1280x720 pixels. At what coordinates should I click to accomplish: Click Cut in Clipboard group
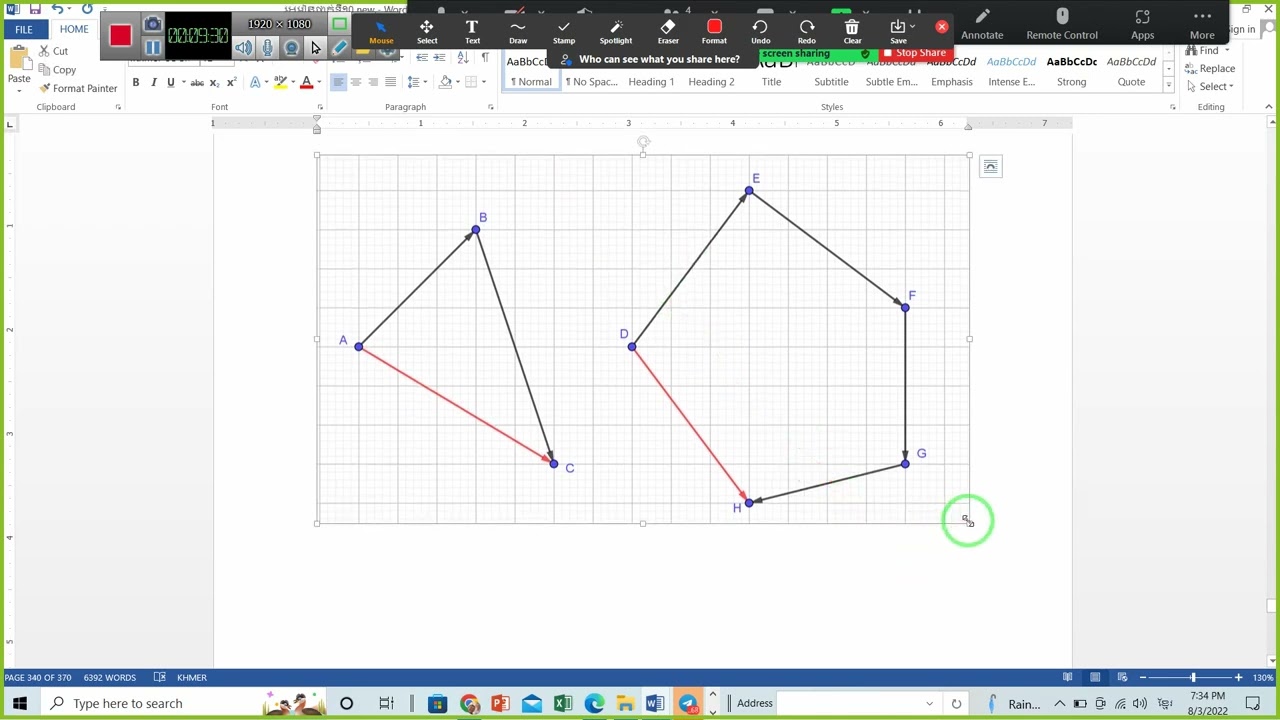click(x=53, y=51)
